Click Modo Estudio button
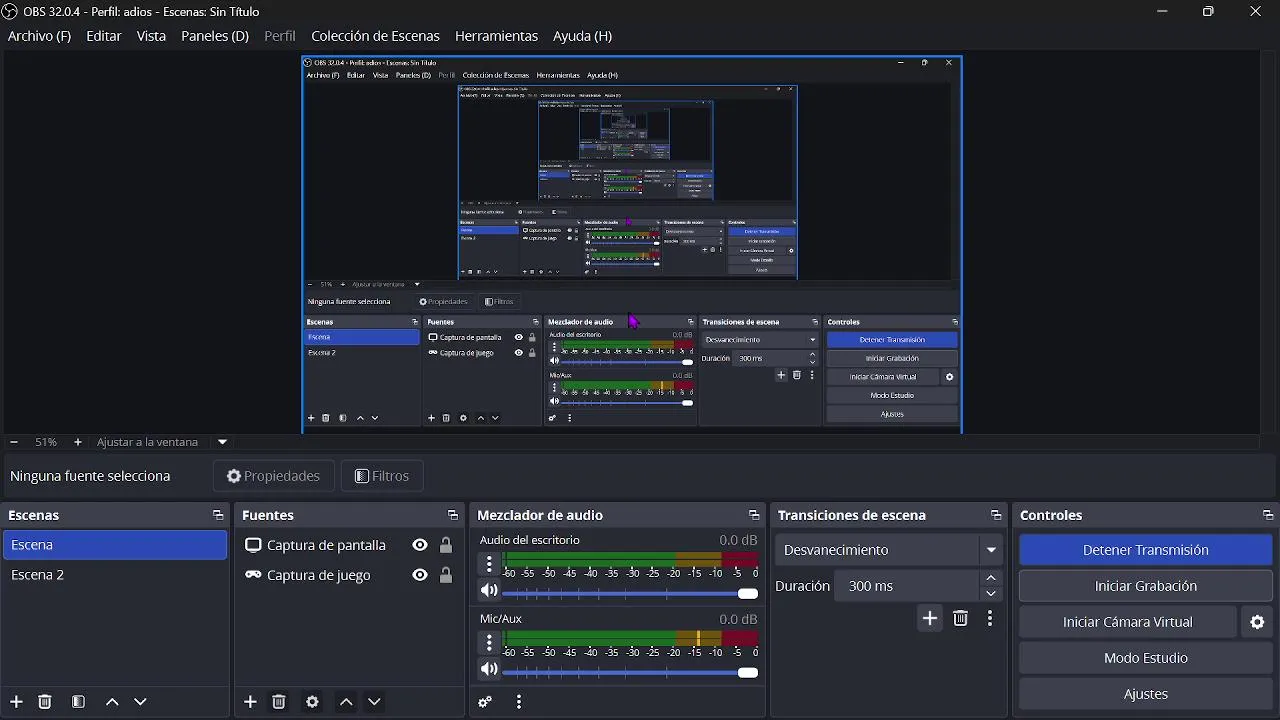This screenshot has width=1280, height=720. (x=1146, y=658)
